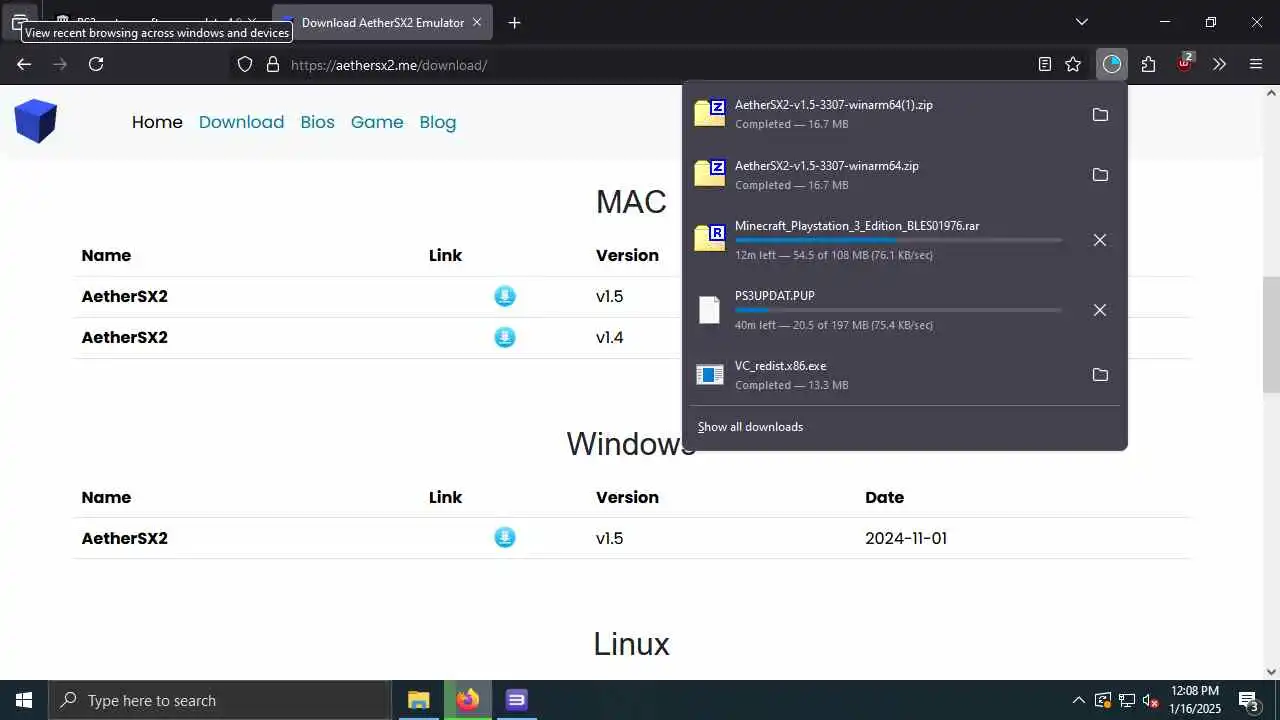Screen dimensions: 1280x720
Task: Open the notification center icon
Action: pyautogui.click(x=1248, y=700)
